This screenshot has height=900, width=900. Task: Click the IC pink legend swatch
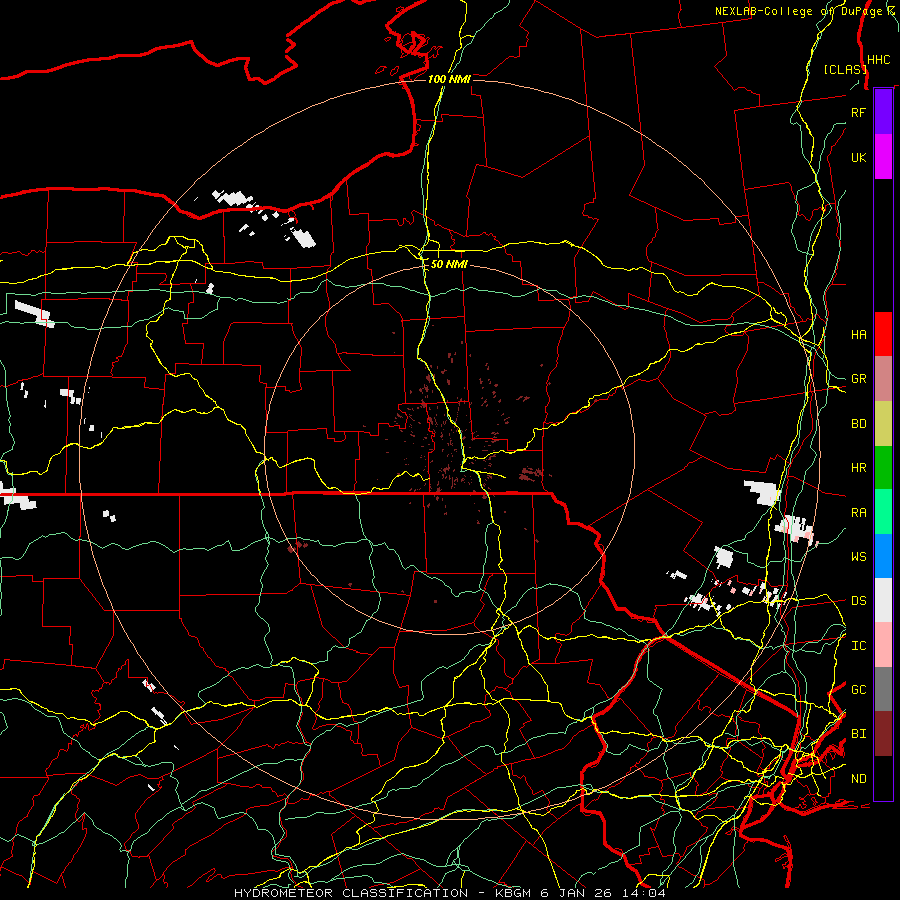(883, 645)
